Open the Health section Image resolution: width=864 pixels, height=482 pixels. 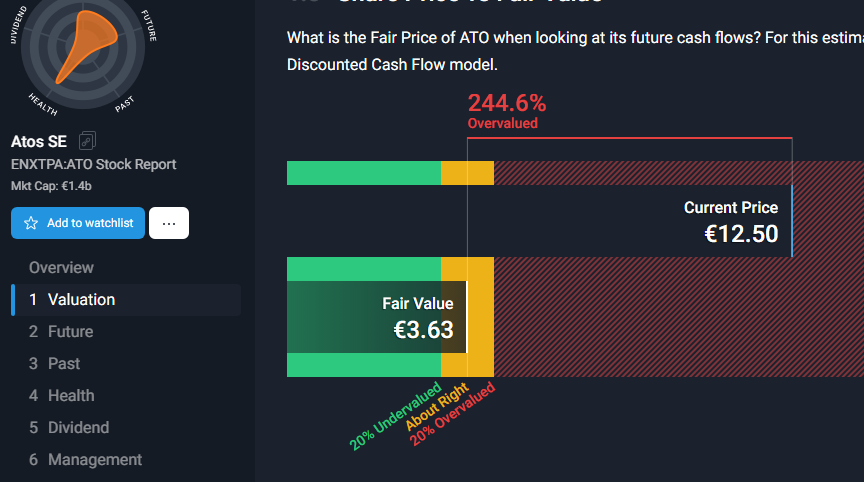tap(62, 396)
